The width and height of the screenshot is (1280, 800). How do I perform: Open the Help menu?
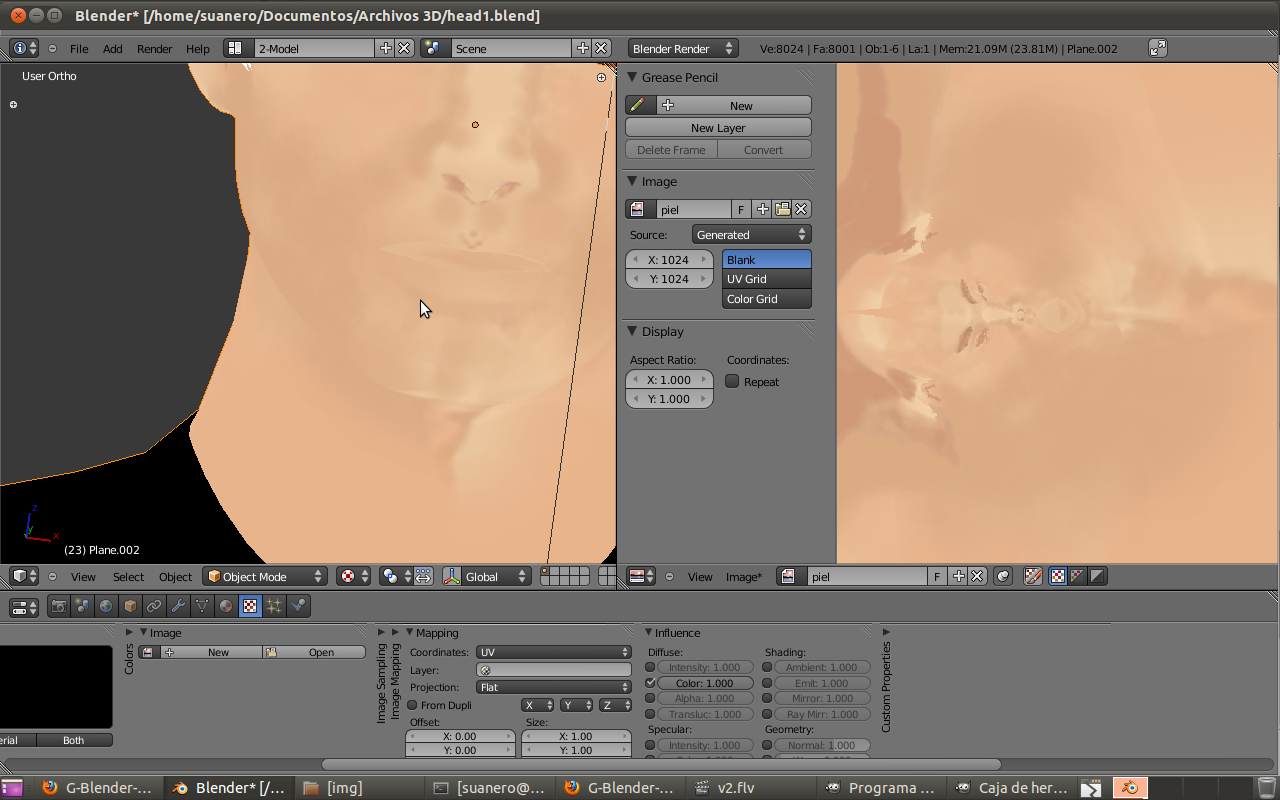pos(198,48)
